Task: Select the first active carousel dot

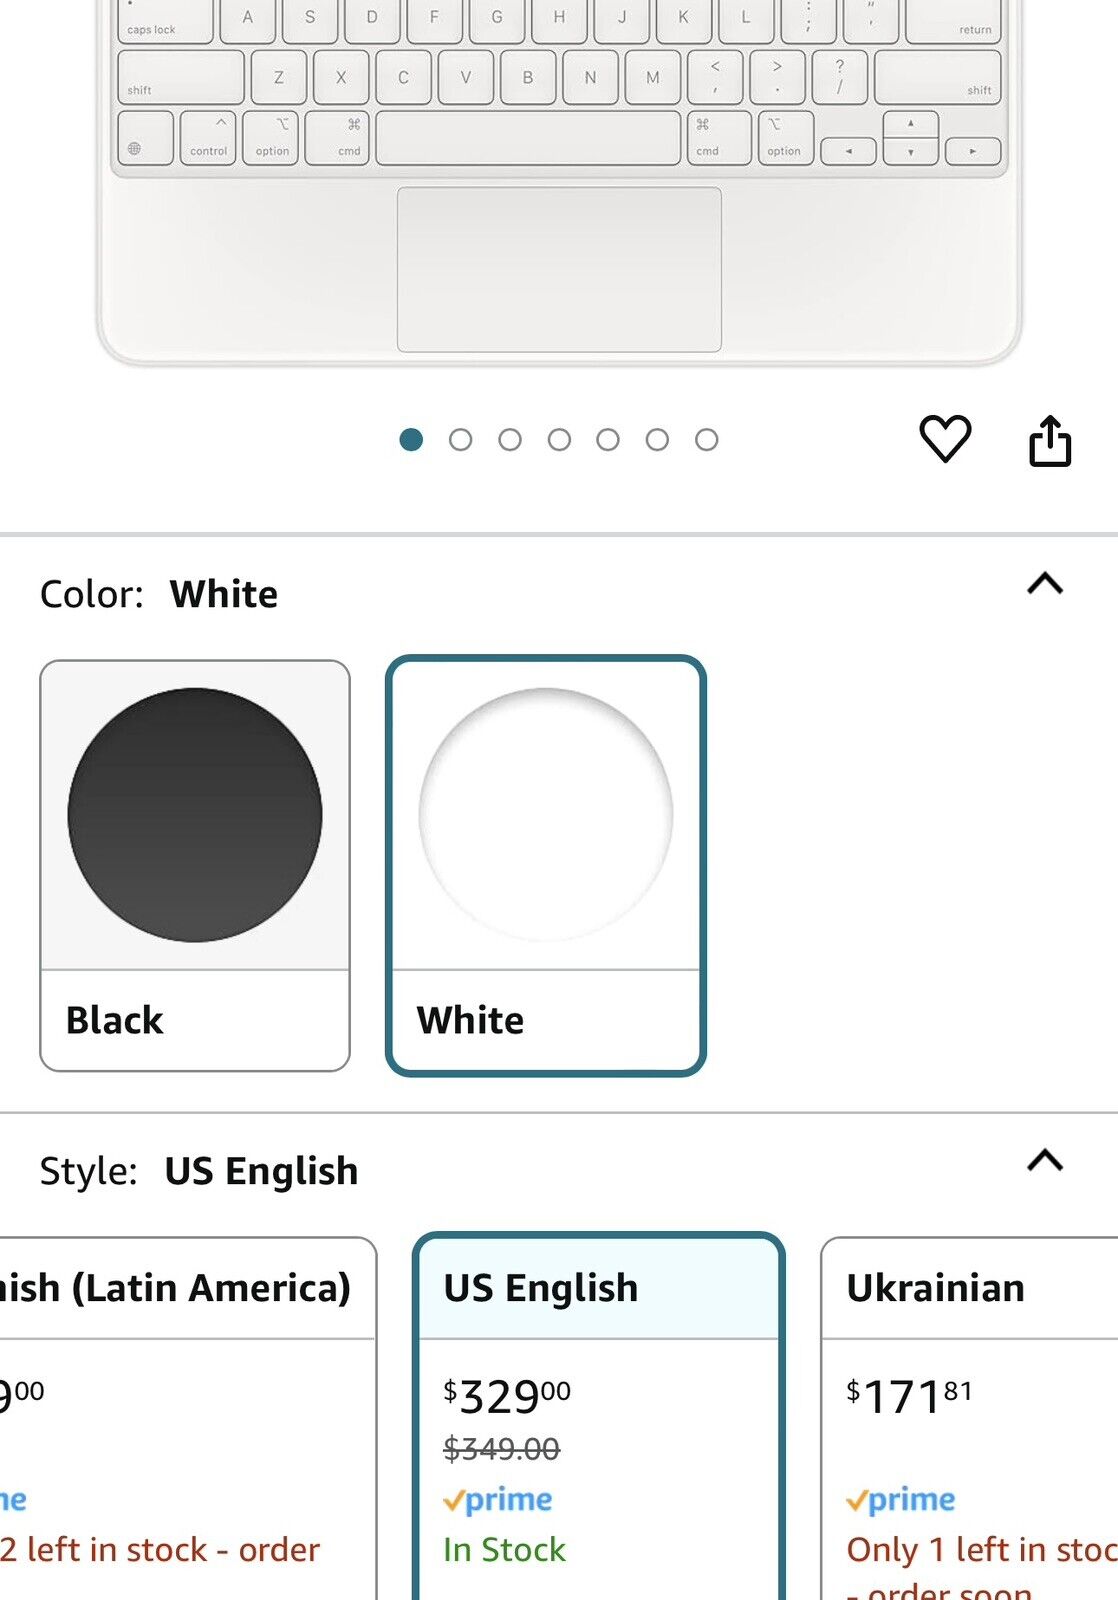Action: [411, 440]
